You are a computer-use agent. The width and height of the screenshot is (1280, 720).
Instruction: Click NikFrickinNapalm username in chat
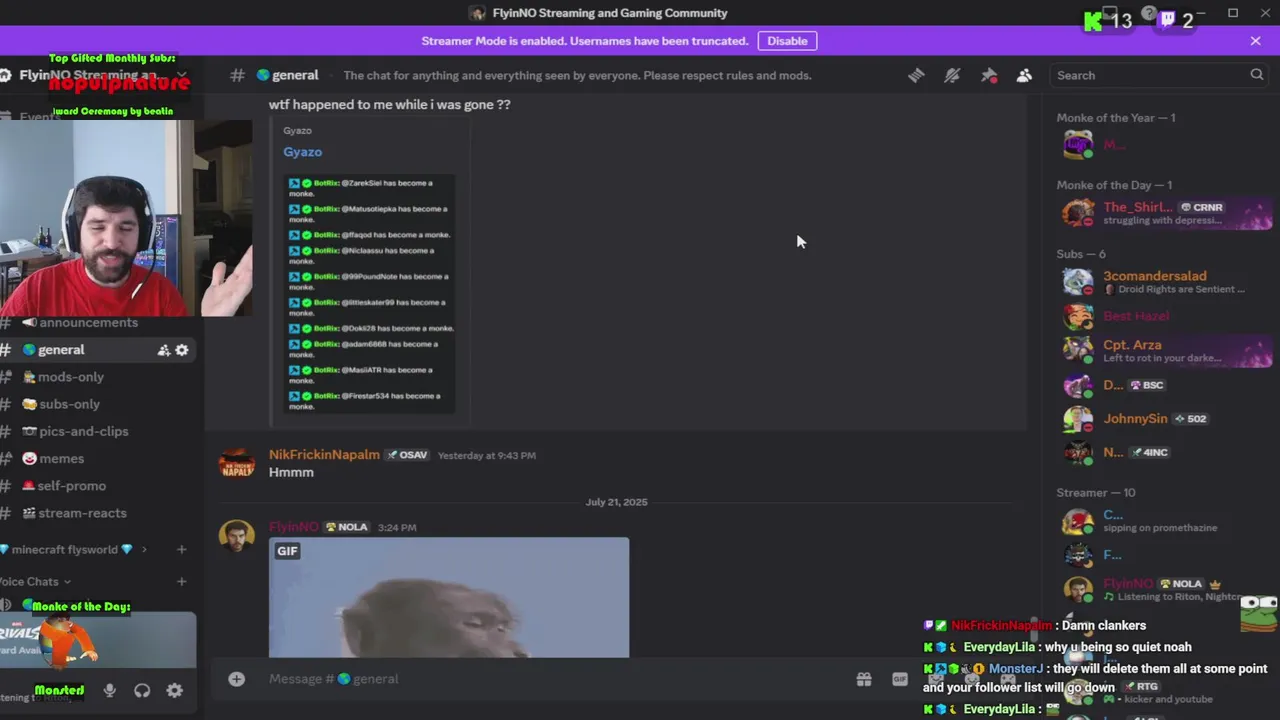click(324, 455)
